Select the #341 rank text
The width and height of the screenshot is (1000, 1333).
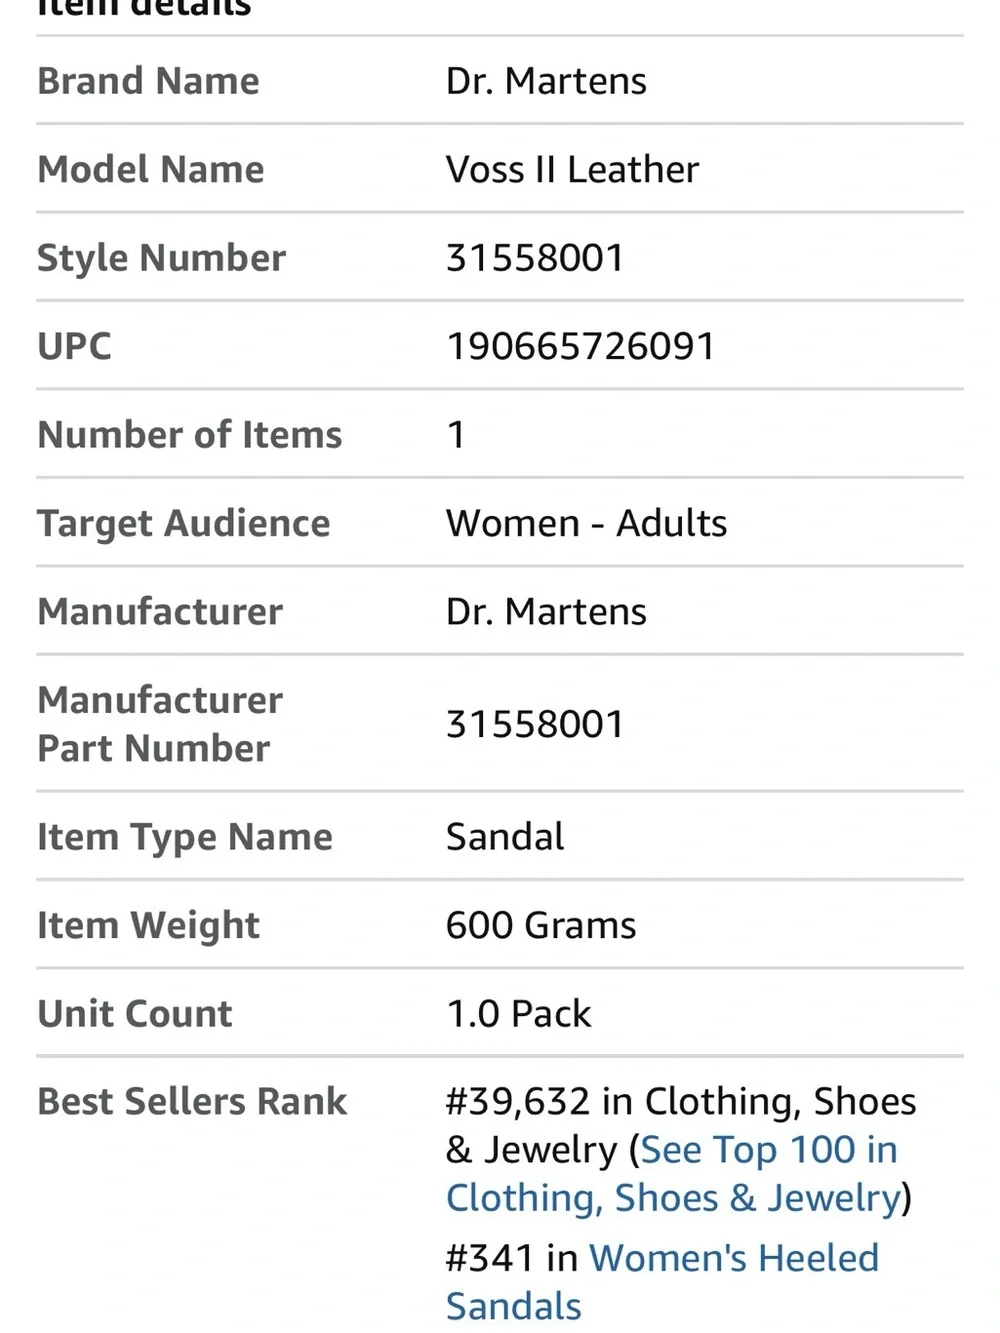click(490, 1258)
